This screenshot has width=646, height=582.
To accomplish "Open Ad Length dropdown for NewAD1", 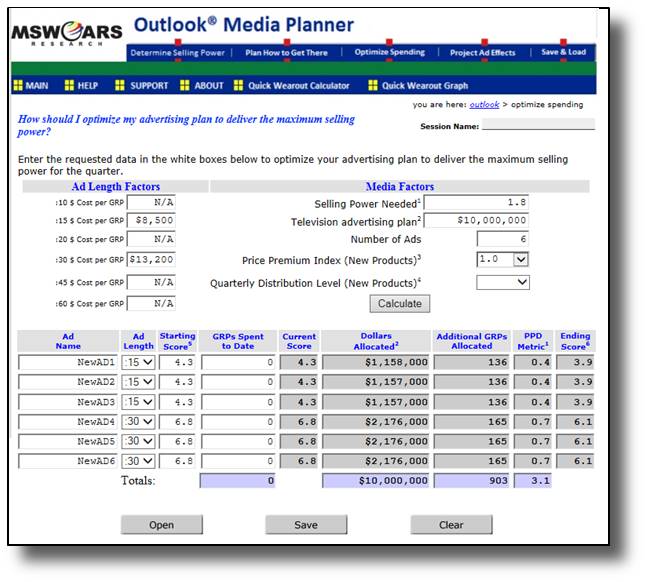I will 138,362.
